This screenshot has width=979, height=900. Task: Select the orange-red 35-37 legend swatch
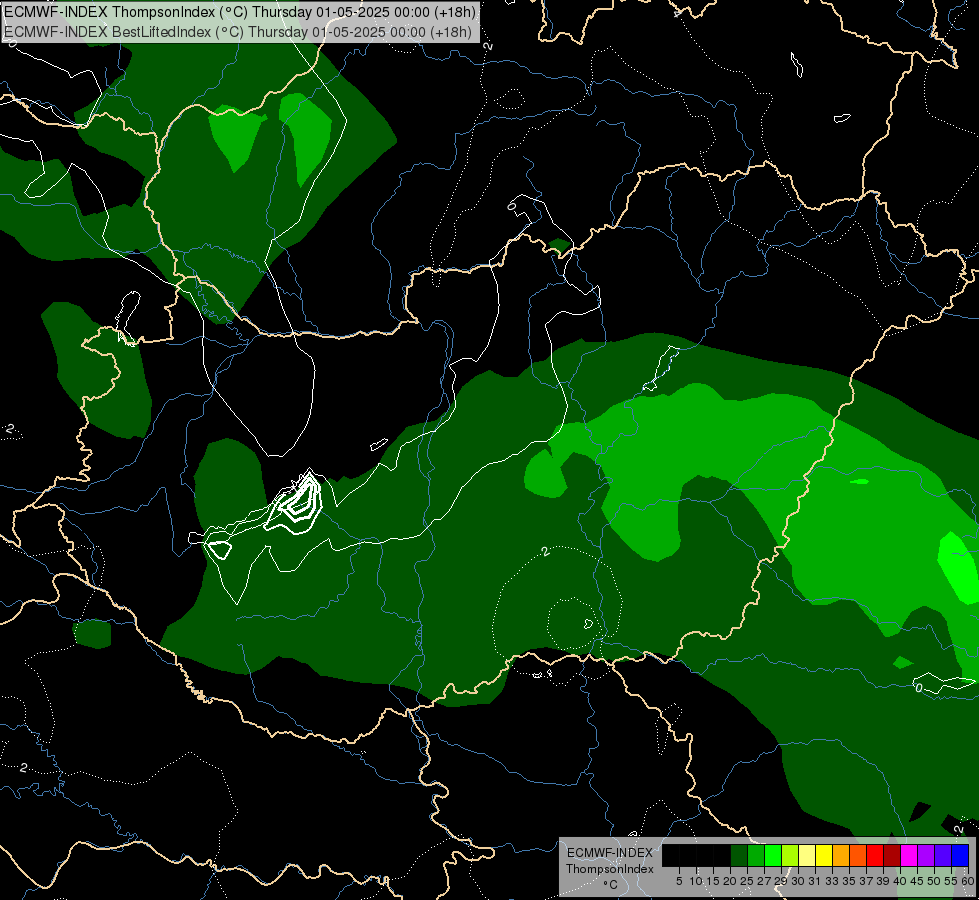coord(858,855)
